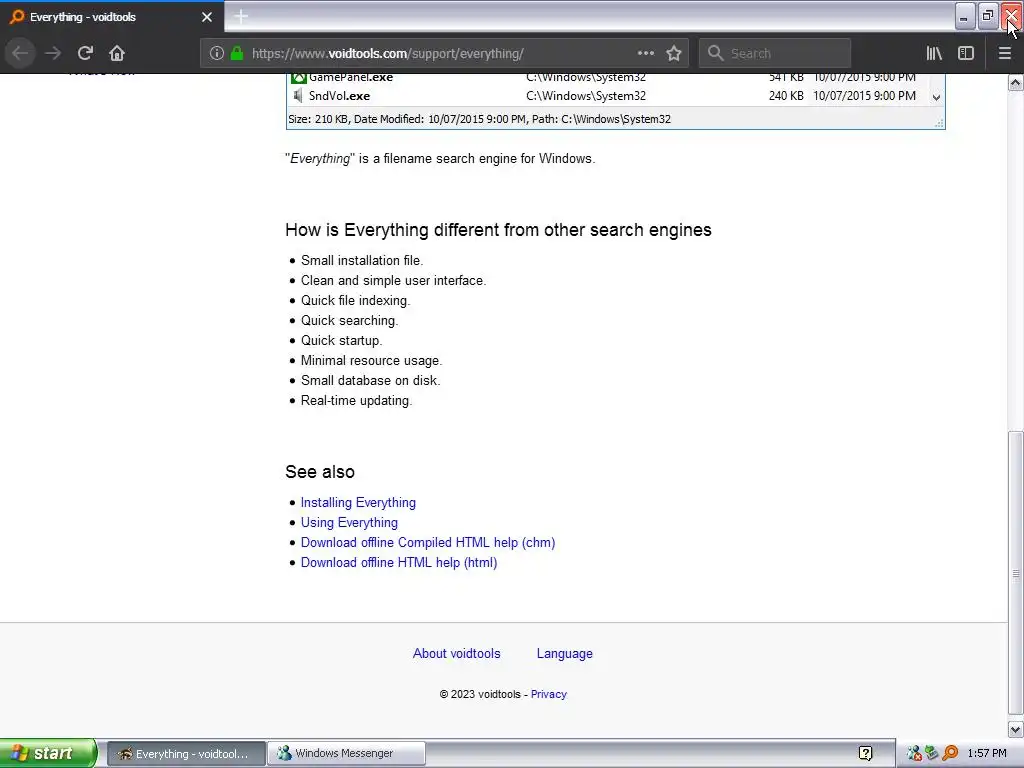The width and height of the screenshot is (1024, 768).
Task: Open the Firefox home page
Action: (x=117, y=53)
